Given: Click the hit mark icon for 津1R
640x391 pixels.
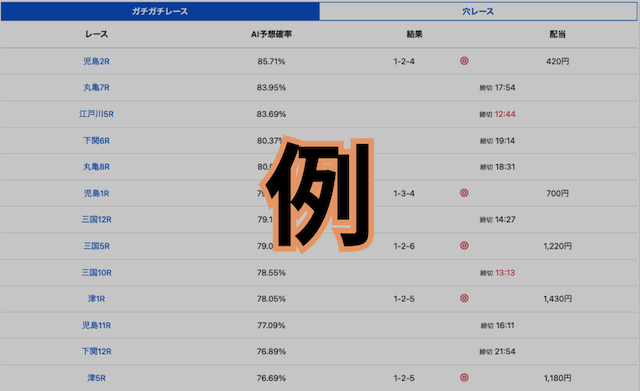Looking at the screenshot, I should click(464, 298).
